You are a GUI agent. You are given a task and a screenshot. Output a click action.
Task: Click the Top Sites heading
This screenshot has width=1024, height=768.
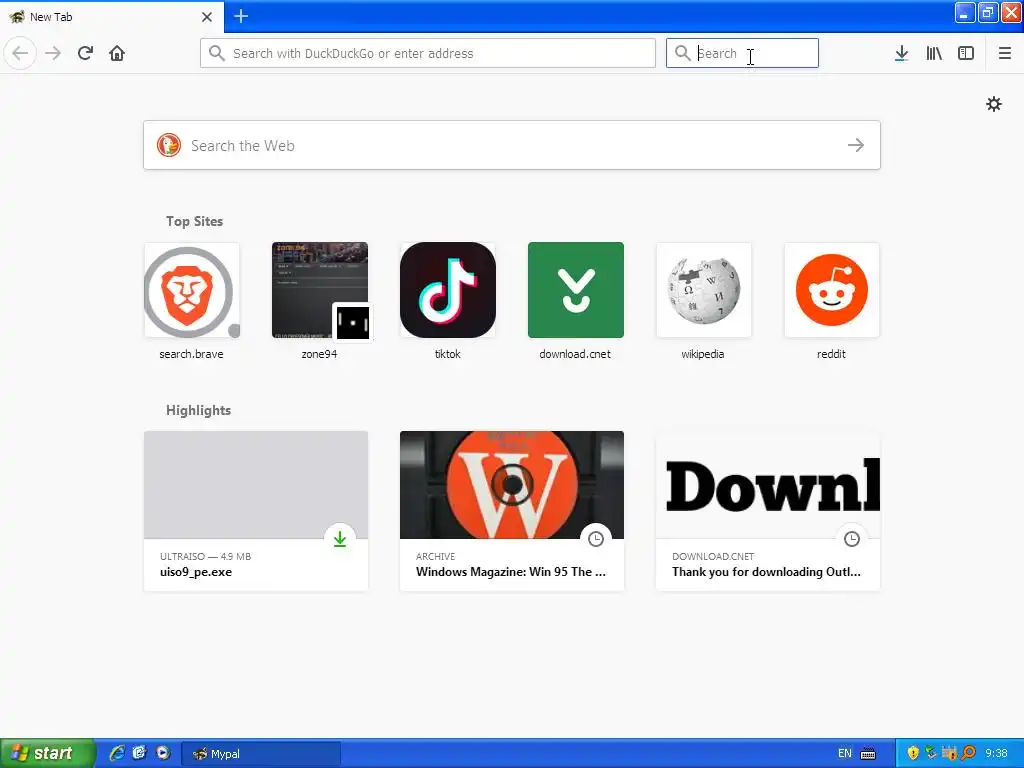pos(194,221)
